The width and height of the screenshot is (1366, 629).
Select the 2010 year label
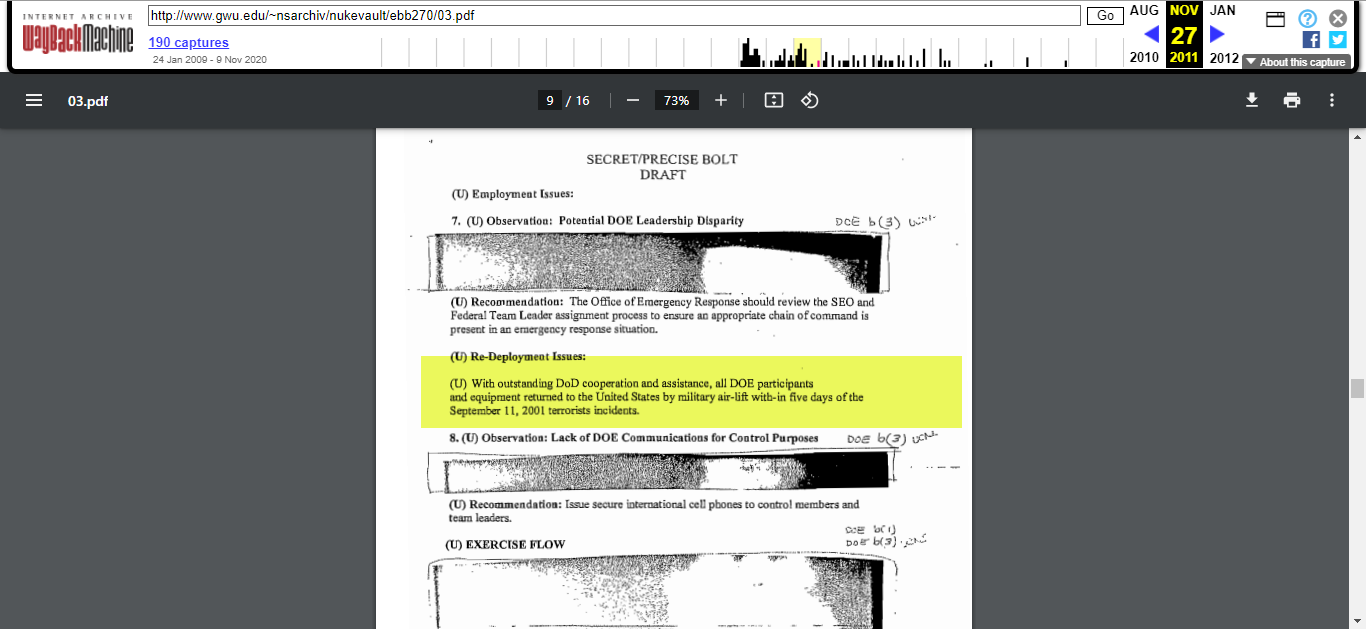click(x=1144, y=58)
